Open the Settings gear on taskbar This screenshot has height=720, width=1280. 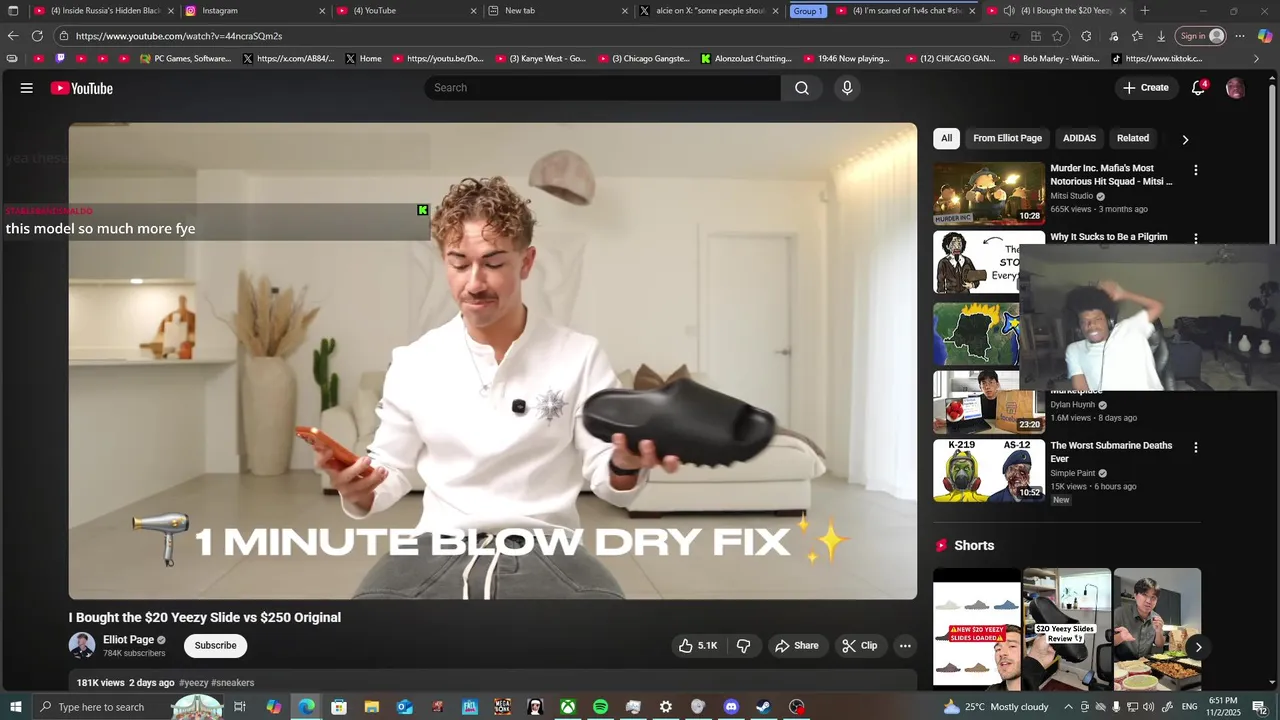click(665, 707)
